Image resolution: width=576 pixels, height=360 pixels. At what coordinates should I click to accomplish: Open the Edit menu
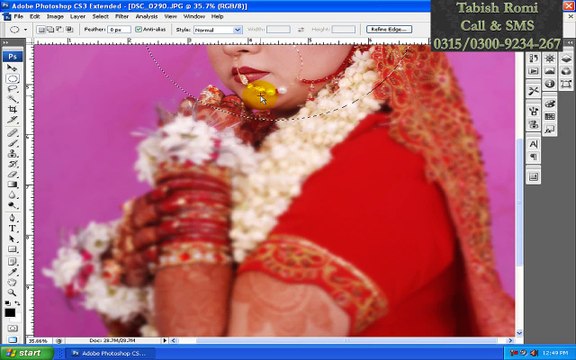coord(35,17)
